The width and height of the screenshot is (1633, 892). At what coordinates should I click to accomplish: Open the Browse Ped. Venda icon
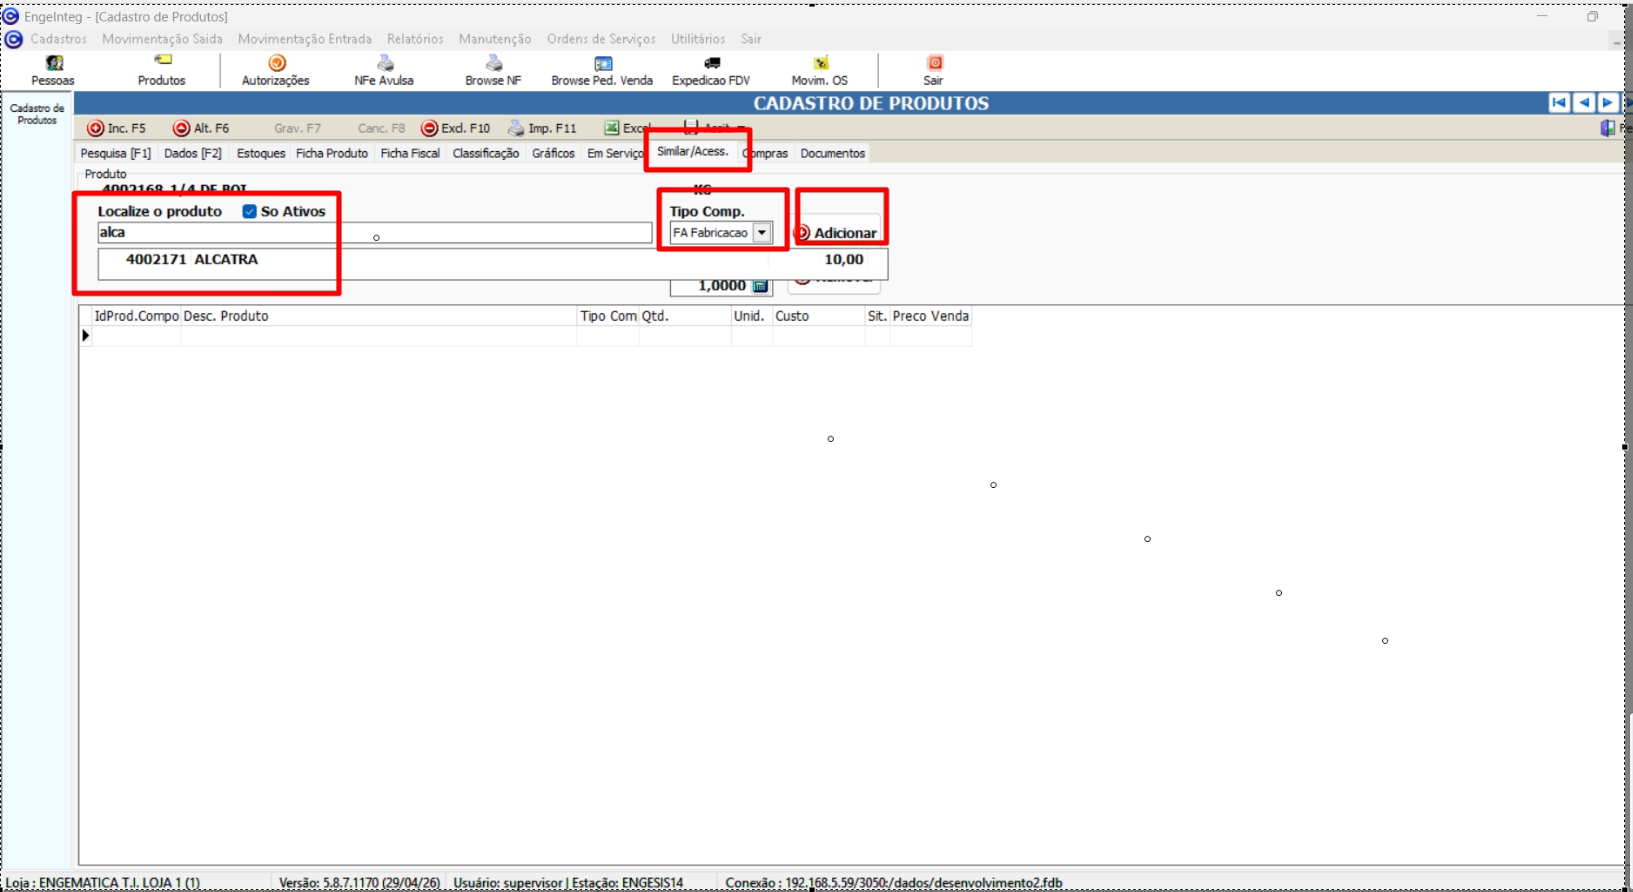tap(602, 64)
